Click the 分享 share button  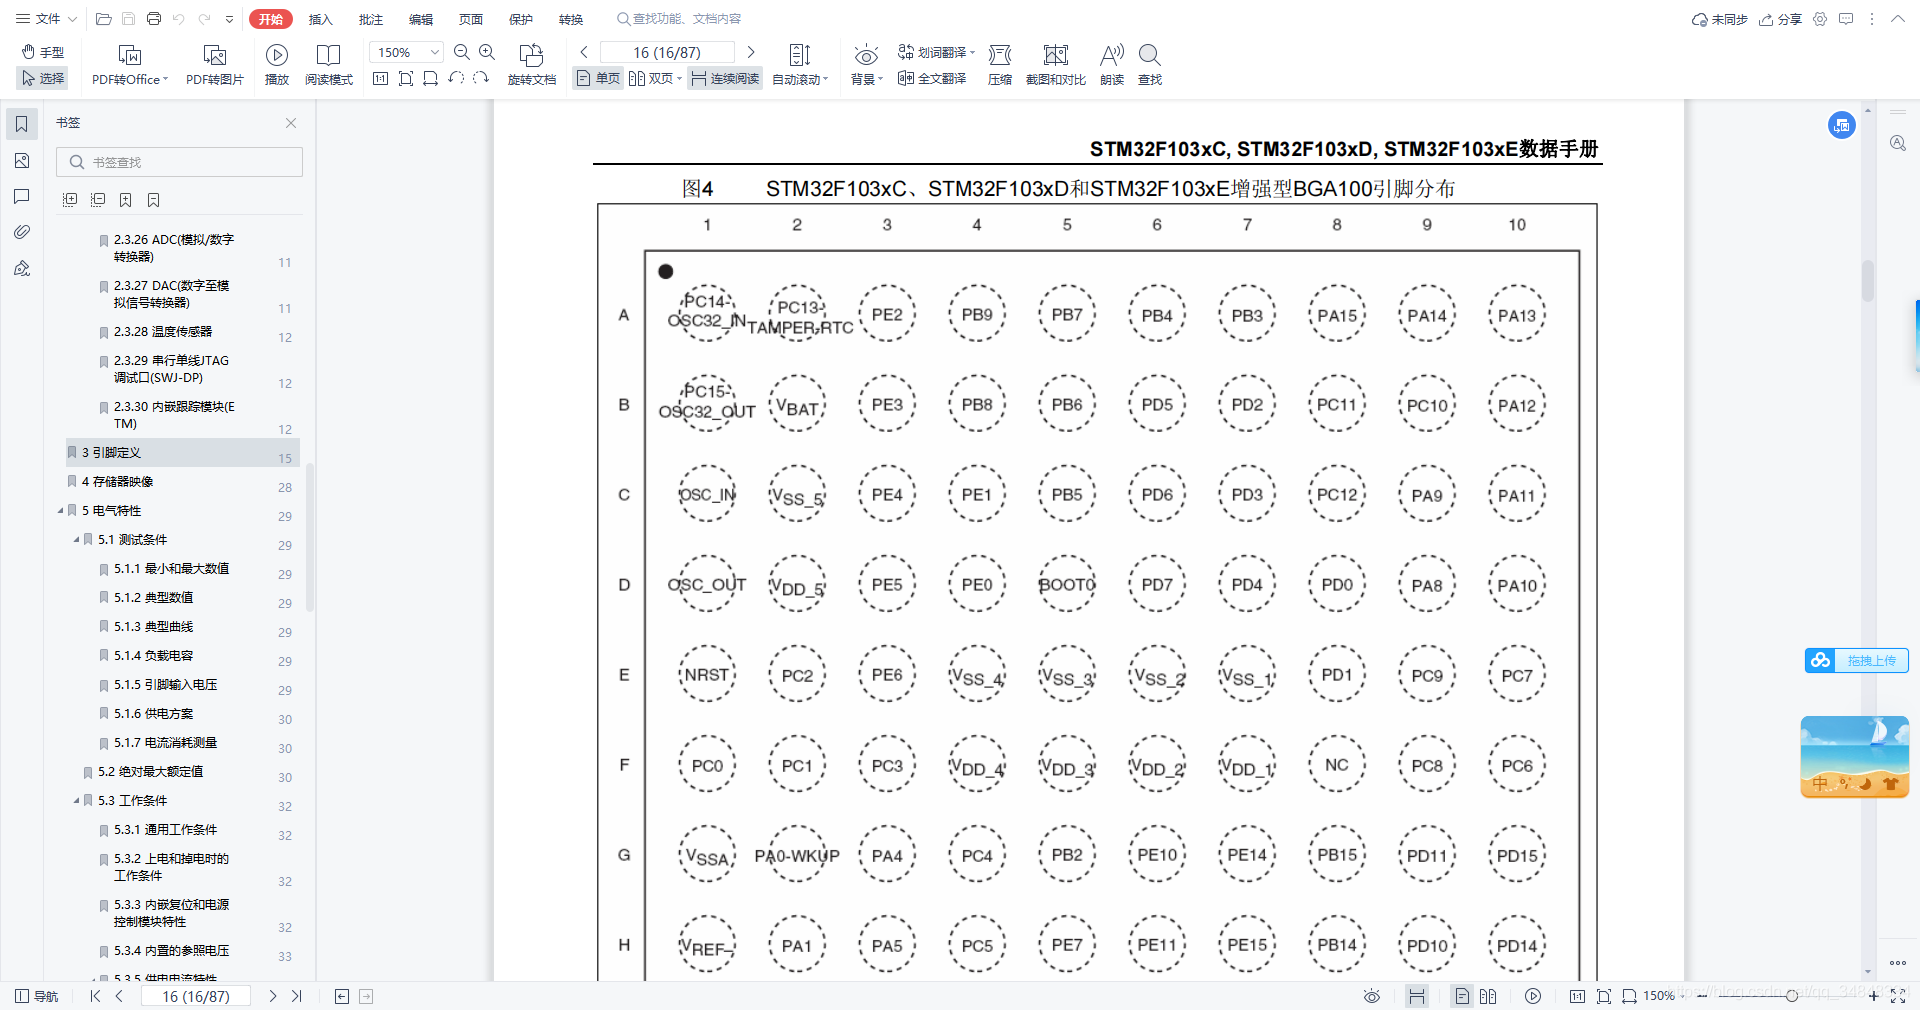(1781, 19)
